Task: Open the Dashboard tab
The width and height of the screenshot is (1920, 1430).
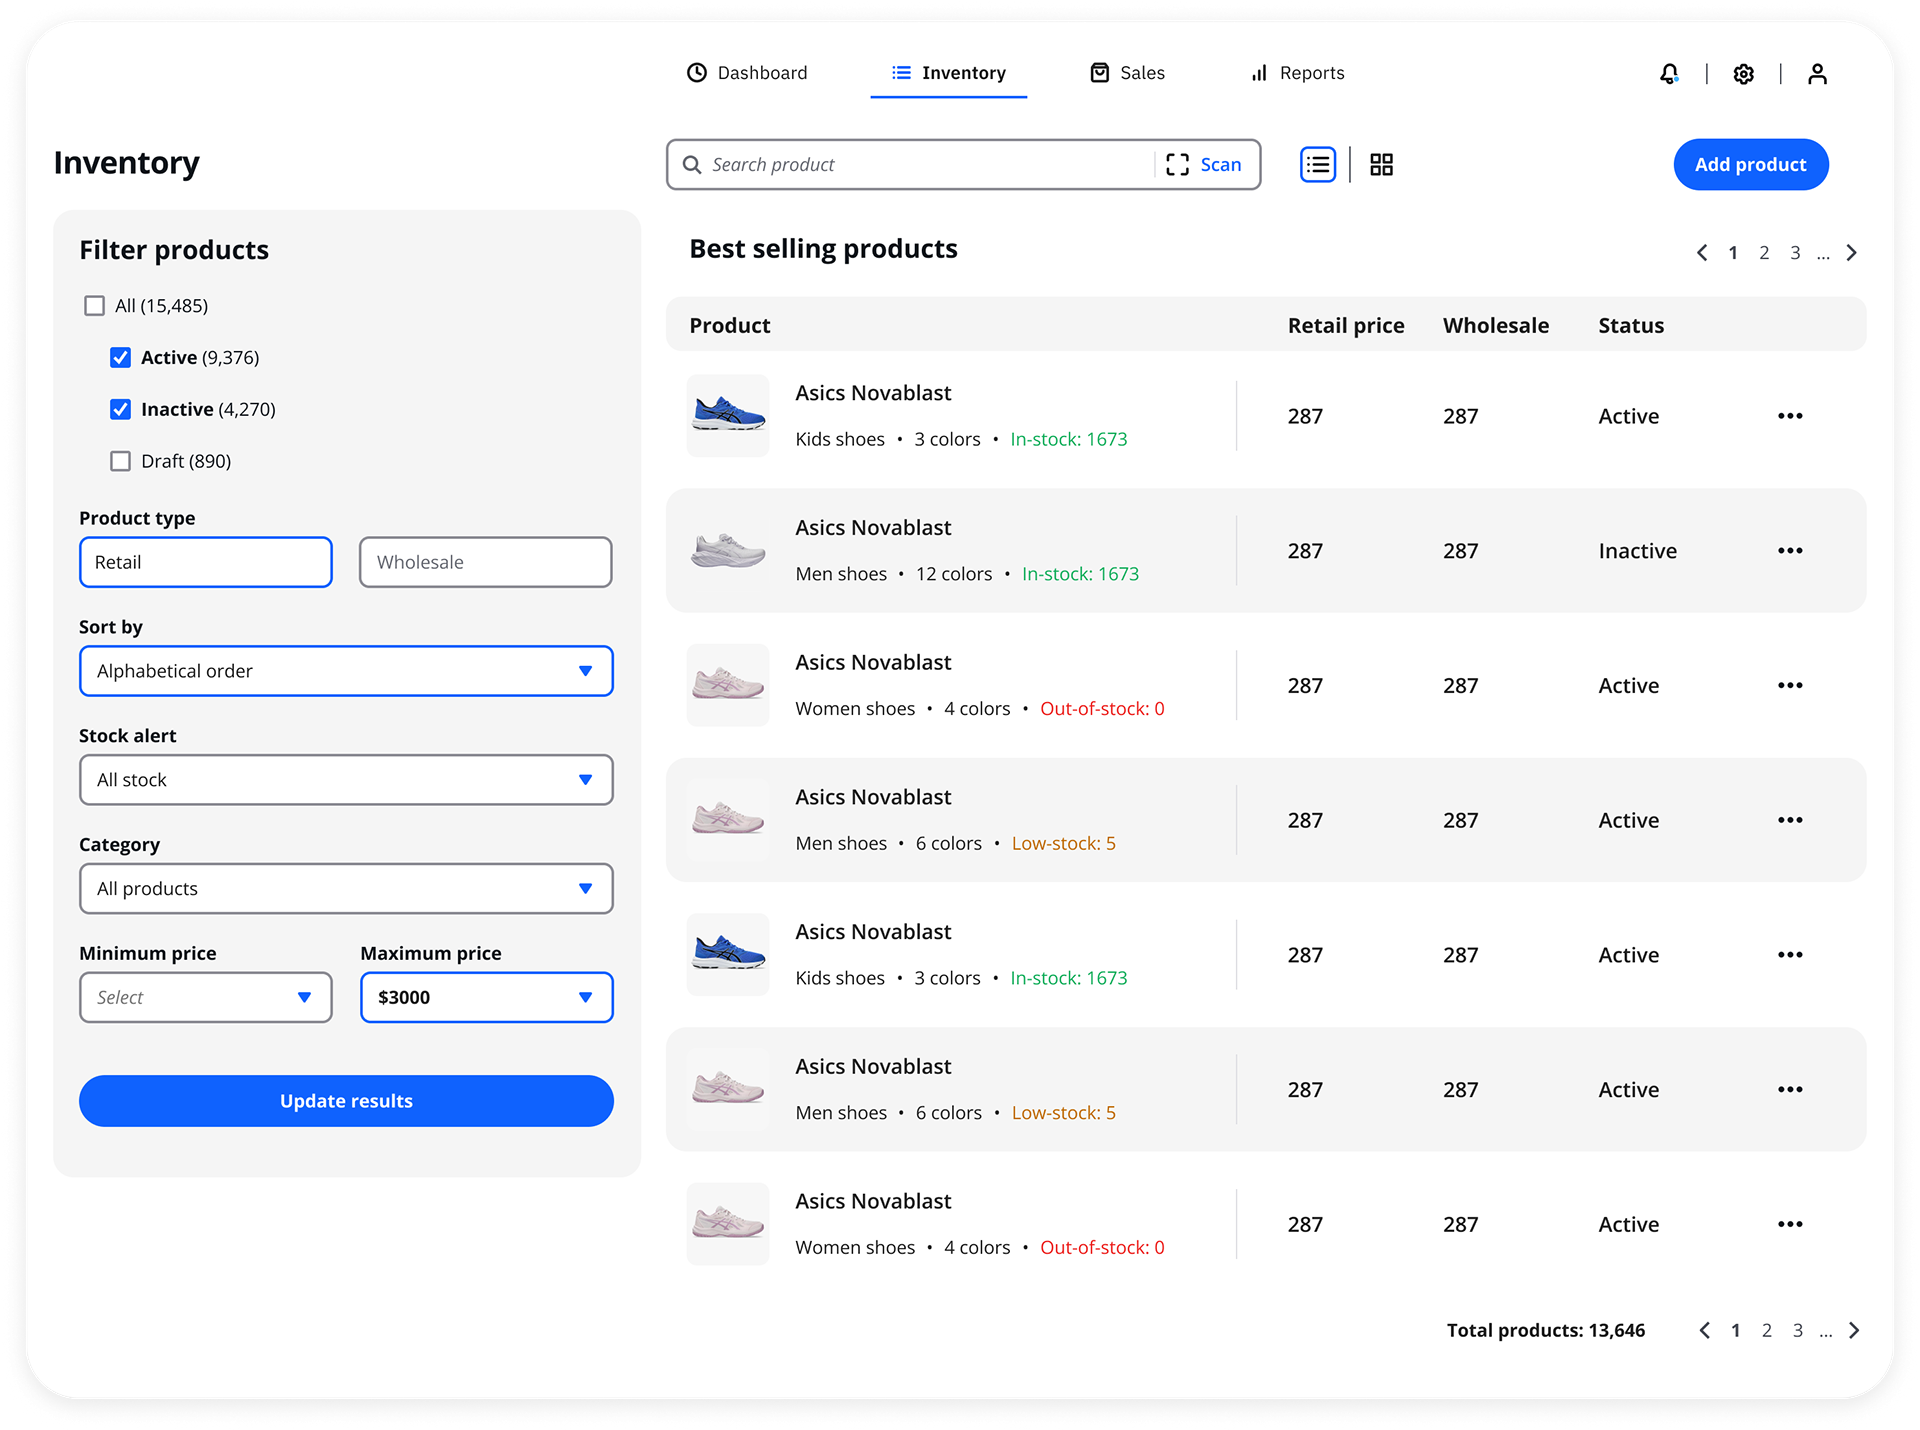Action: pyautogui.click(x=747, y=73)
